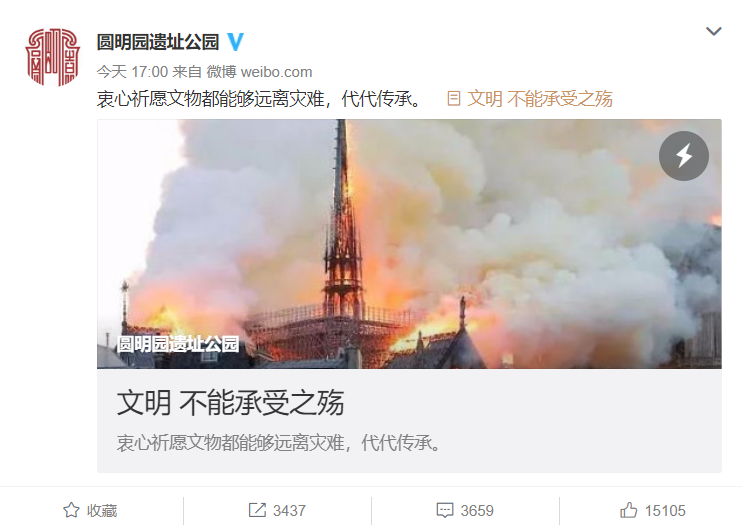This screenshot has width=742, height=532.
Task: Tap the lightning bolt article icon
Action: (684, 156)
